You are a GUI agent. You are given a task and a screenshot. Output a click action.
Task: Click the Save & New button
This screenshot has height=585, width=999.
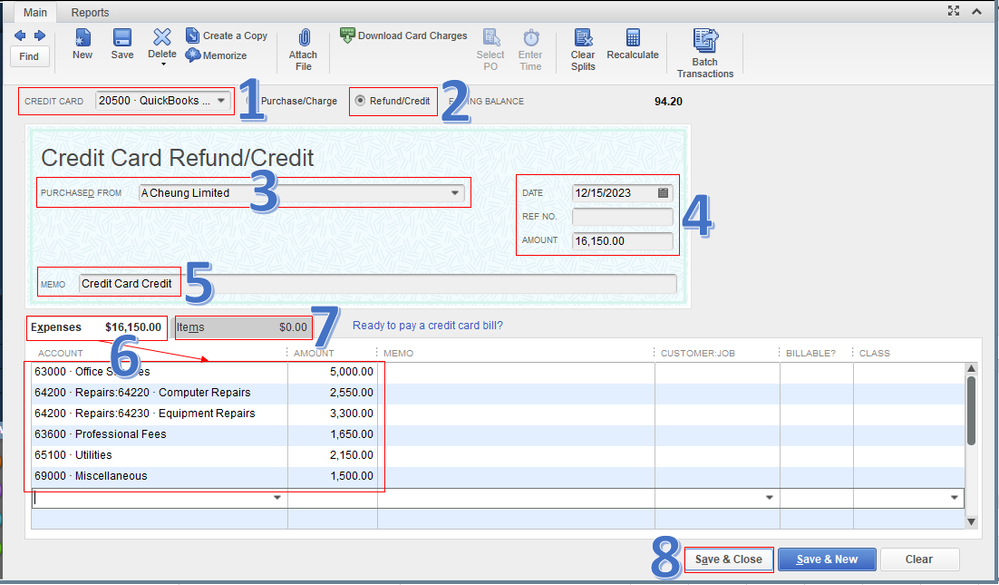[x=827, y=560]
